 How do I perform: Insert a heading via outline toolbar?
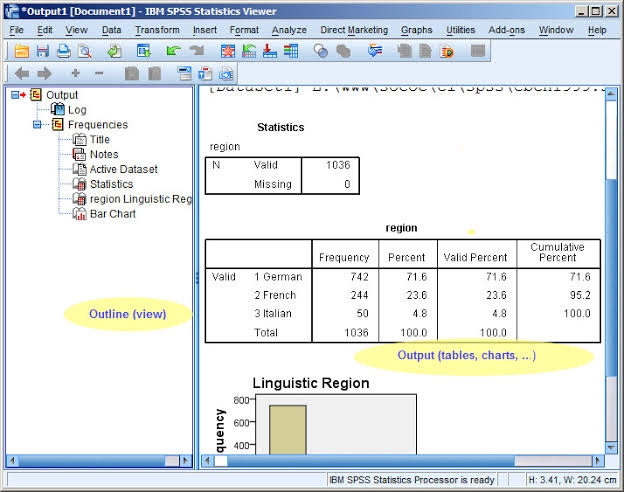184,73
